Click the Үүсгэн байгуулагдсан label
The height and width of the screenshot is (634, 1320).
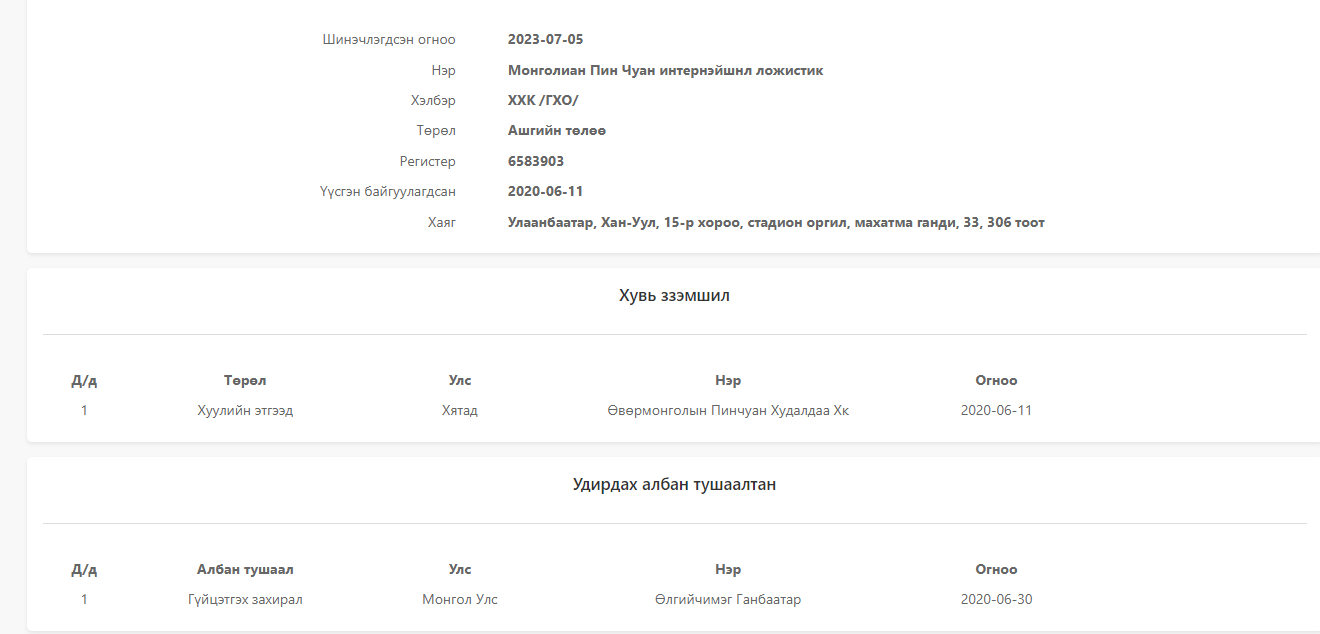pyautogui.click(x=388, y=191)
